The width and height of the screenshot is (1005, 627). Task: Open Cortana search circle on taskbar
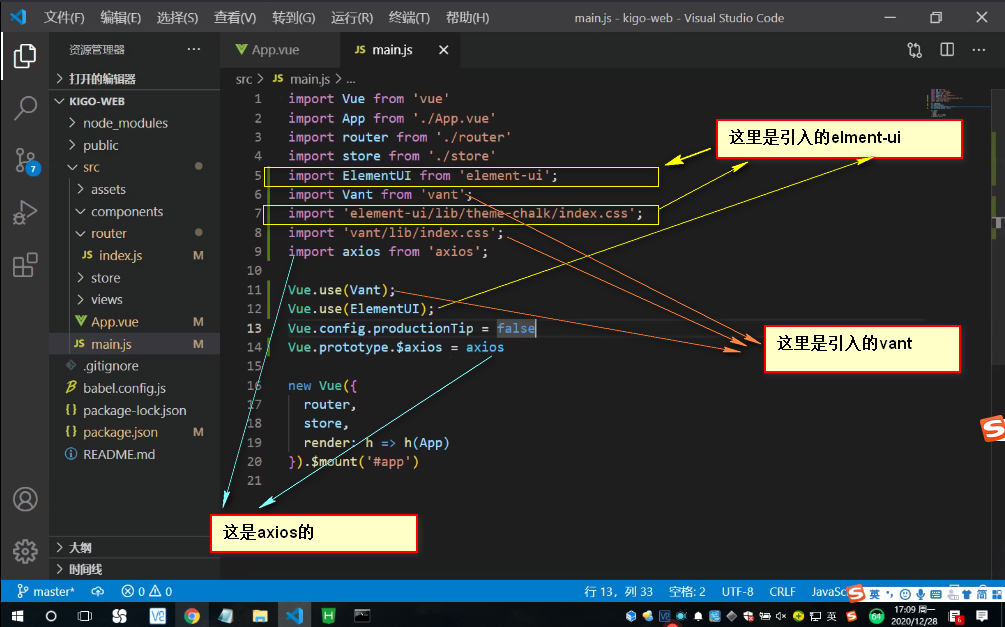coord(51,616)
